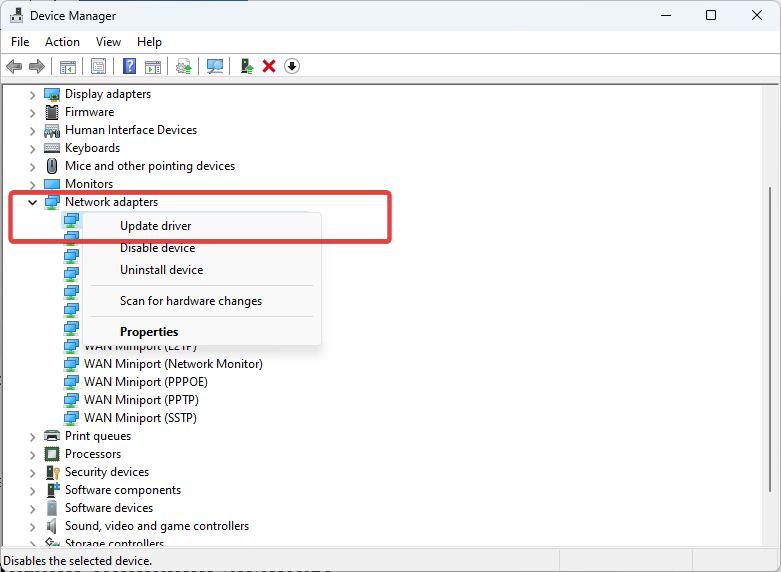The width and height of the screenshot is (781, 572).
Task: Expand the Security devices node
Action: point(32,472)
